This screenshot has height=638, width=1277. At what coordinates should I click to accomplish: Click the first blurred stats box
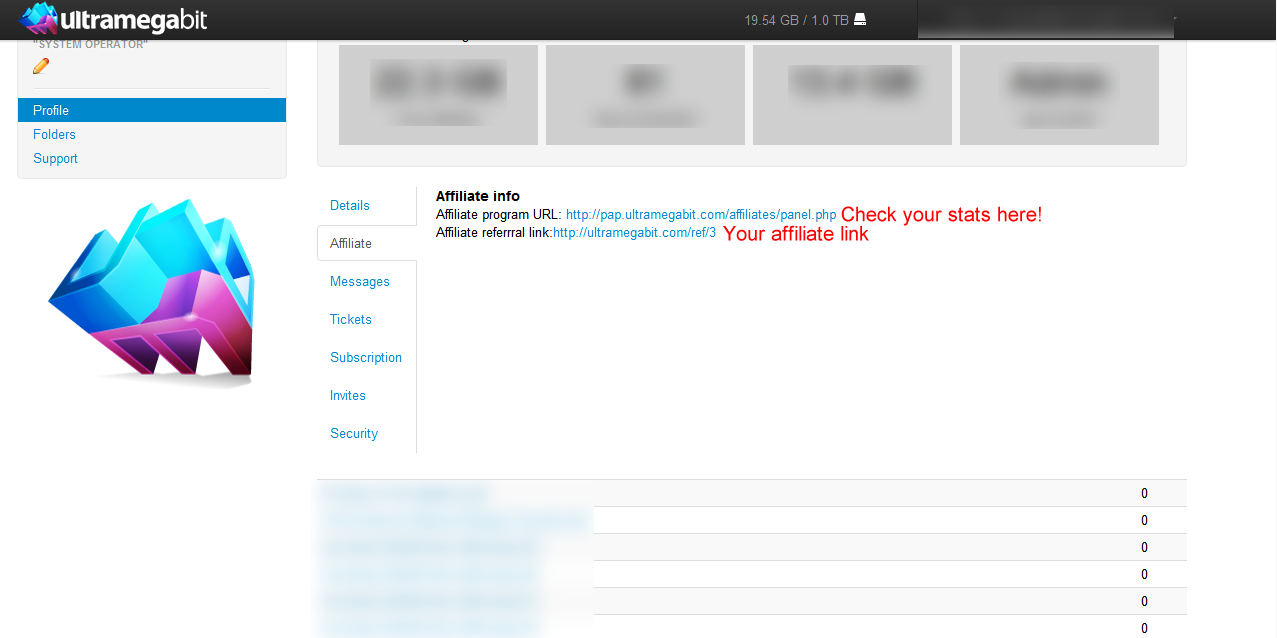pos(438,95)
